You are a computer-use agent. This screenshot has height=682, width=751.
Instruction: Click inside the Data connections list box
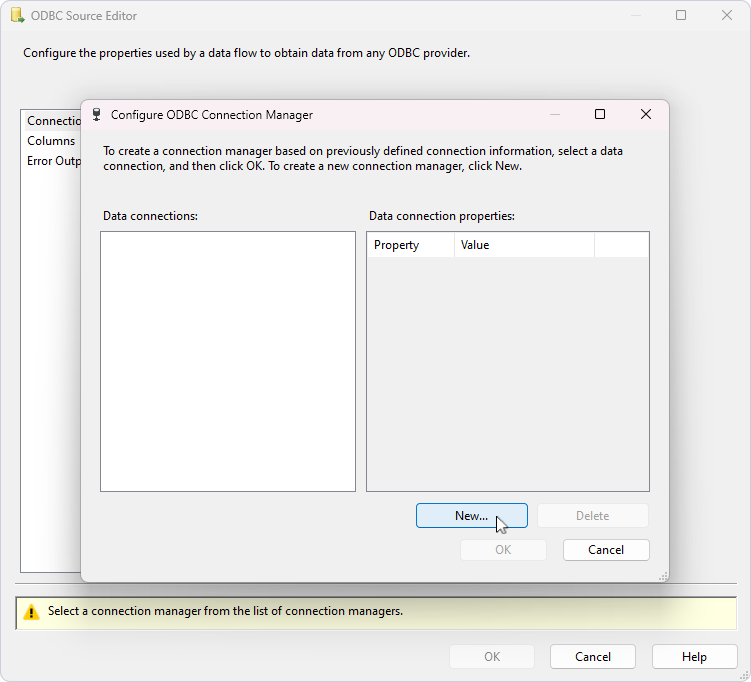[x=228, y=361]
